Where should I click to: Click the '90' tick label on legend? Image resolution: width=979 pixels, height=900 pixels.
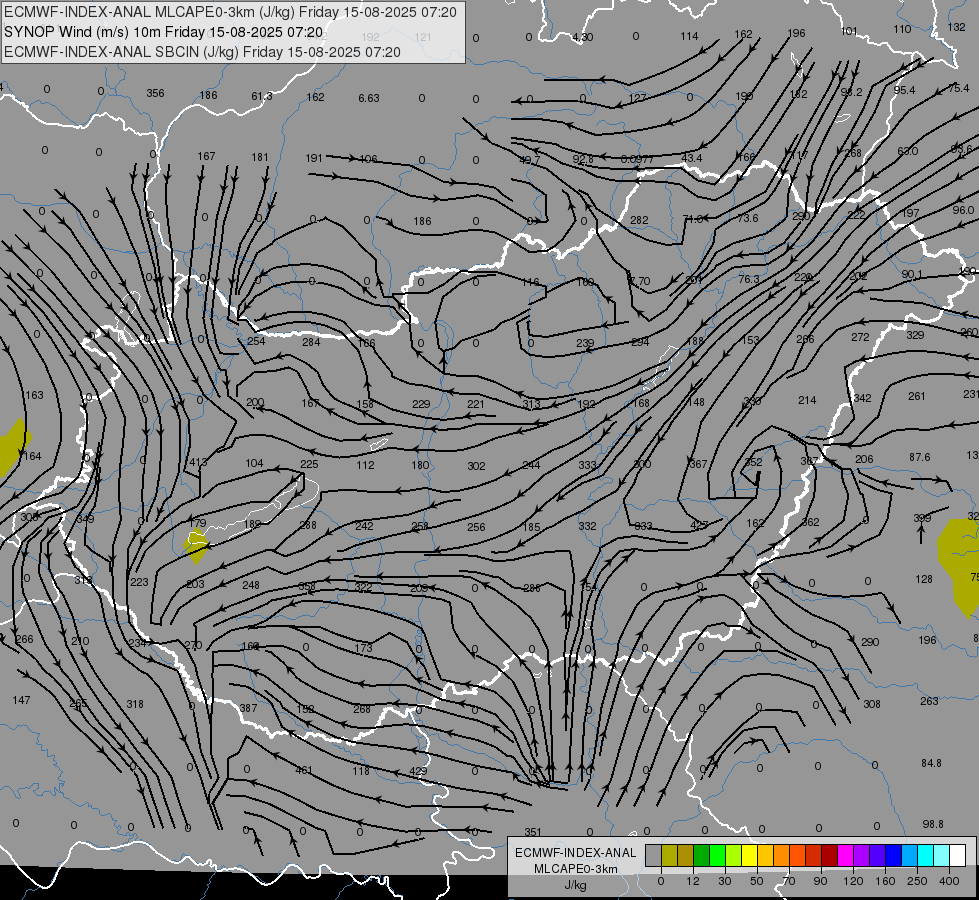click(x=820, y=881)
